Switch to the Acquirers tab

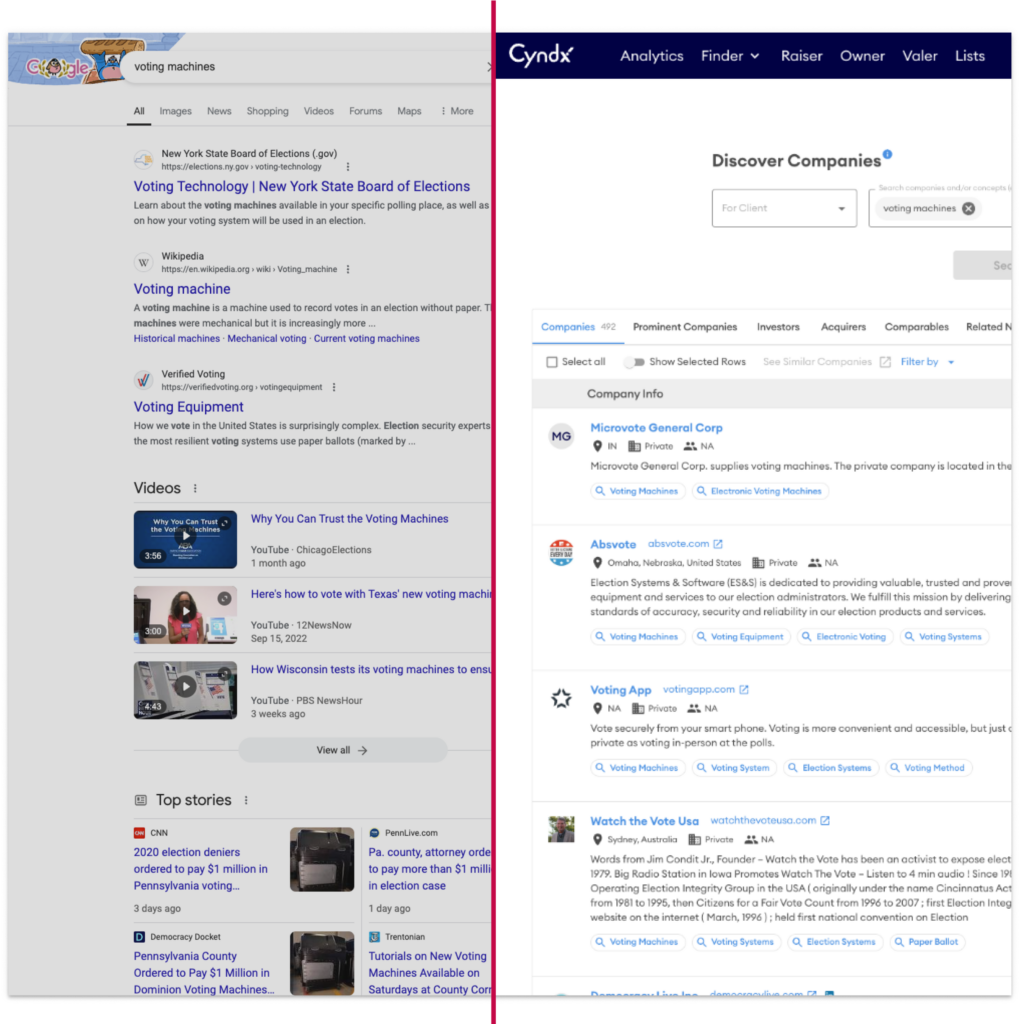pos(843,327)
